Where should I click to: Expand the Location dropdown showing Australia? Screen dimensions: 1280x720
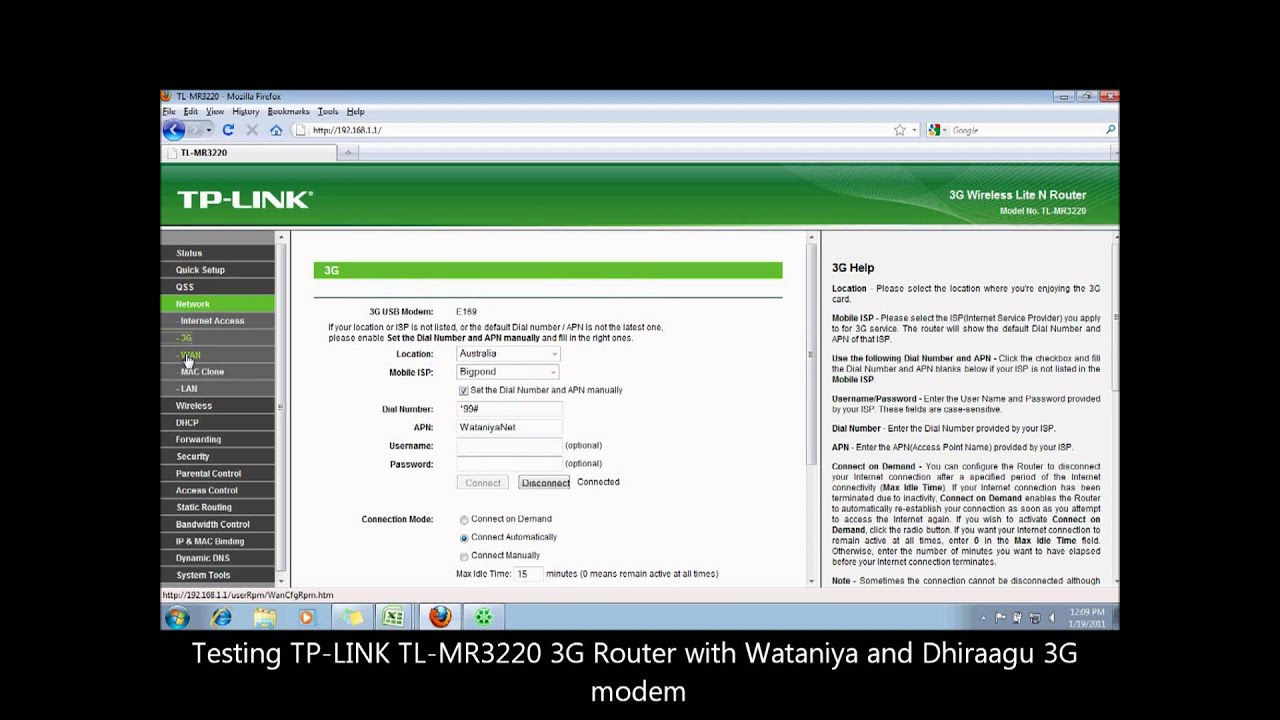click(x=509, y=353)
